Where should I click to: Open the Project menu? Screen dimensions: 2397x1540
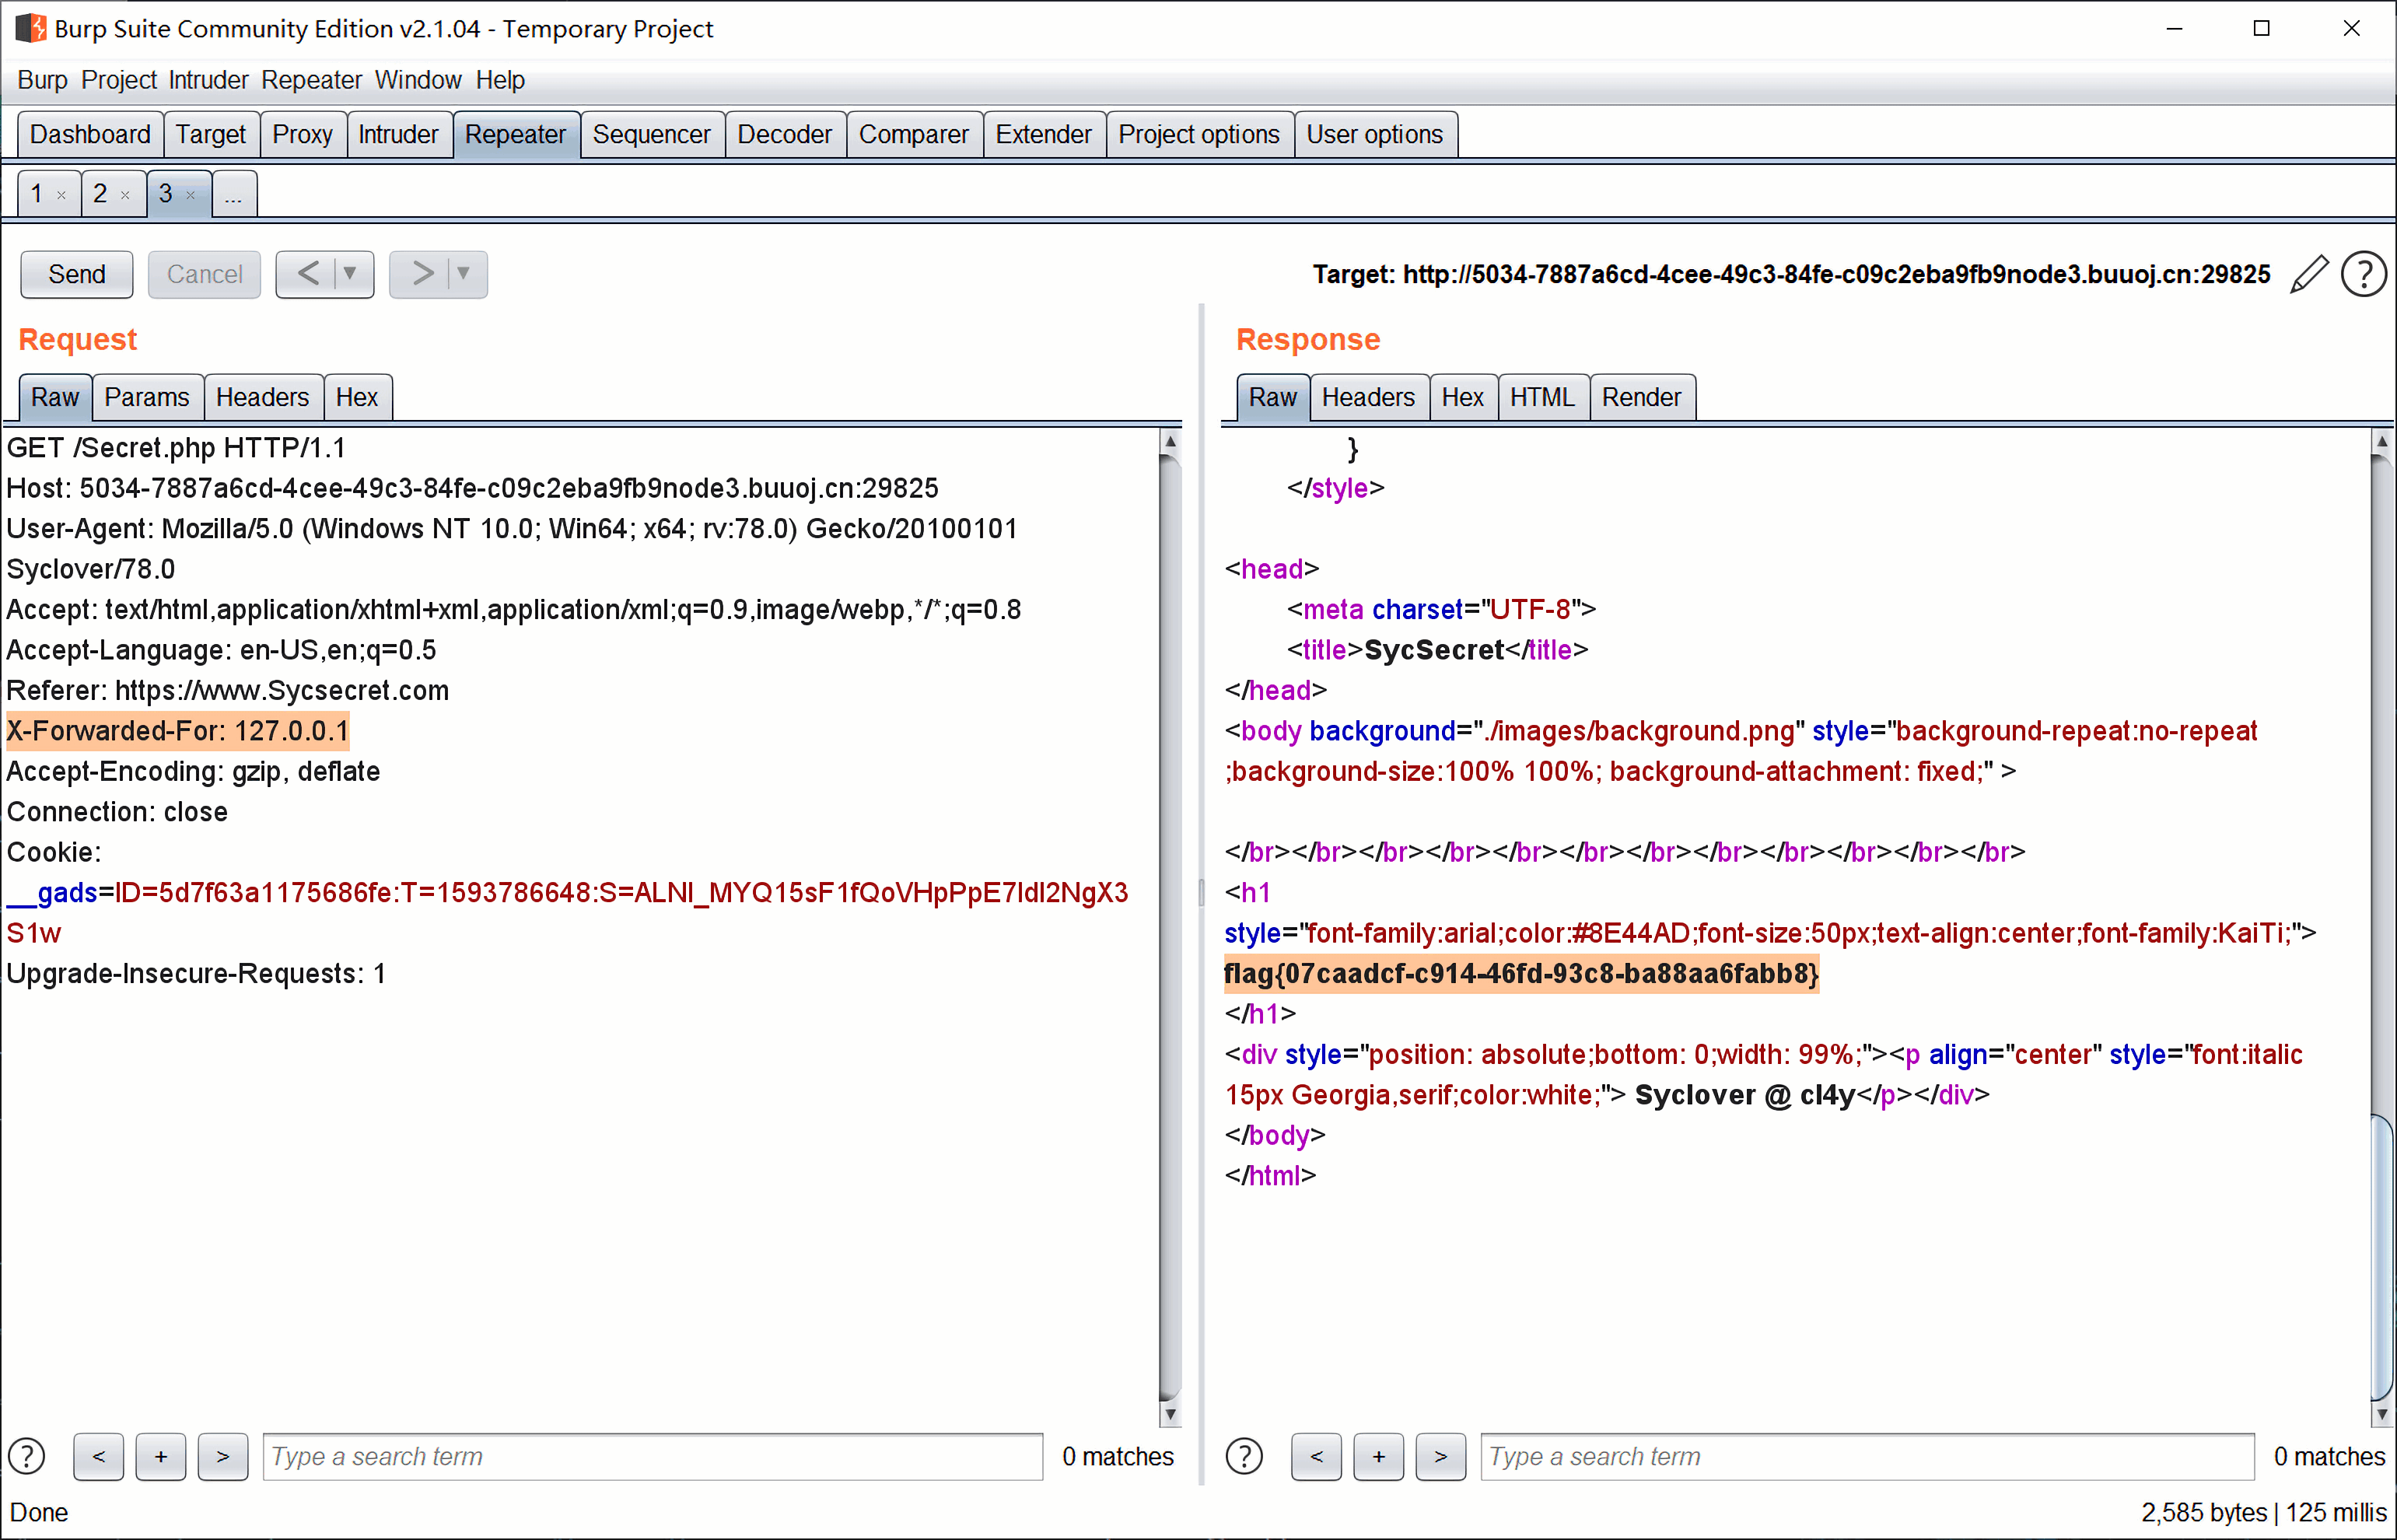pos(118,80)
